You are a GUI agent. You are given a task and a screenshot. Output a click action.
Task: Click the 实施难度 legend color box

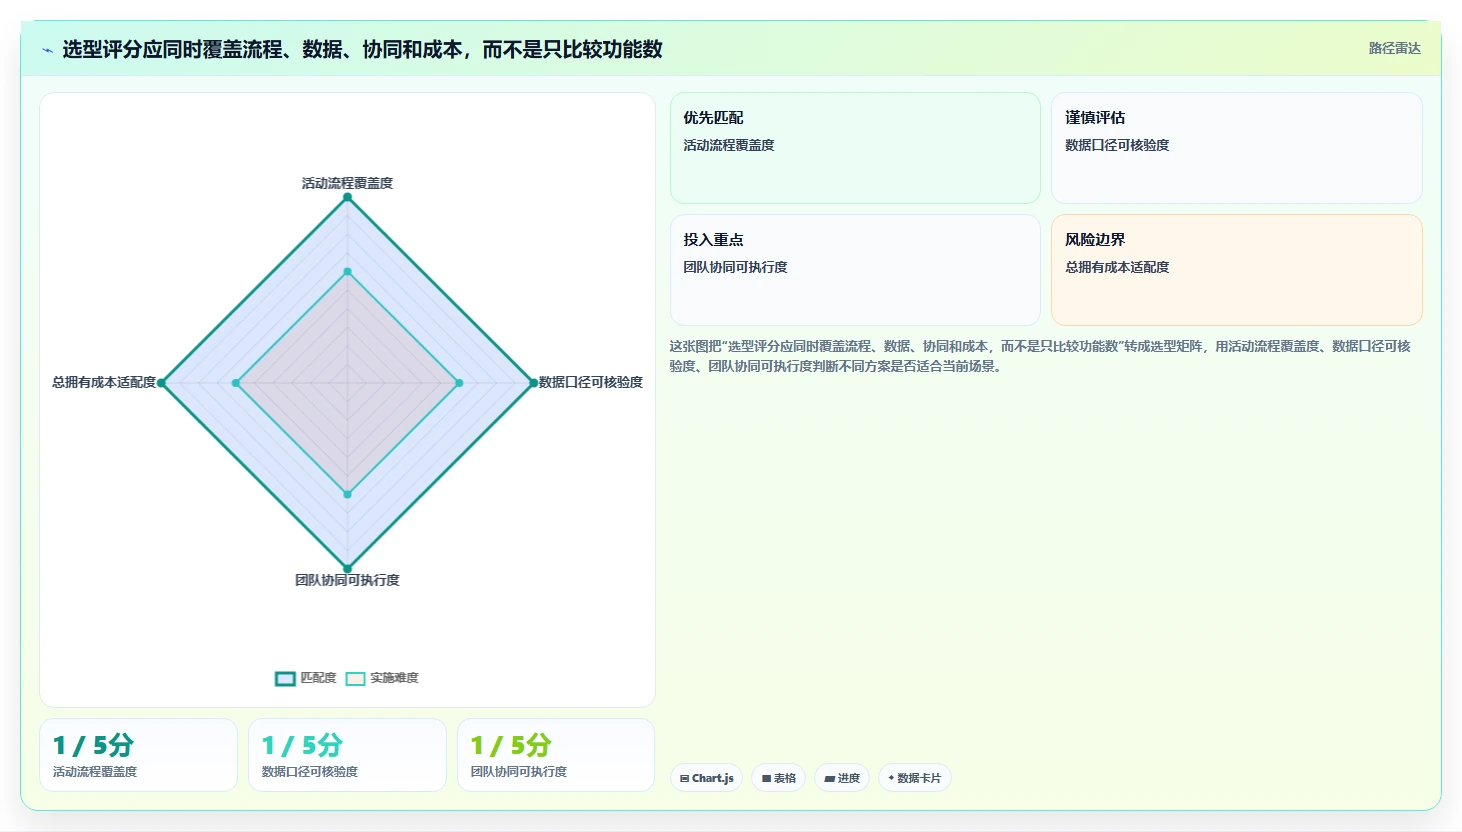click(x=355, y=679)
